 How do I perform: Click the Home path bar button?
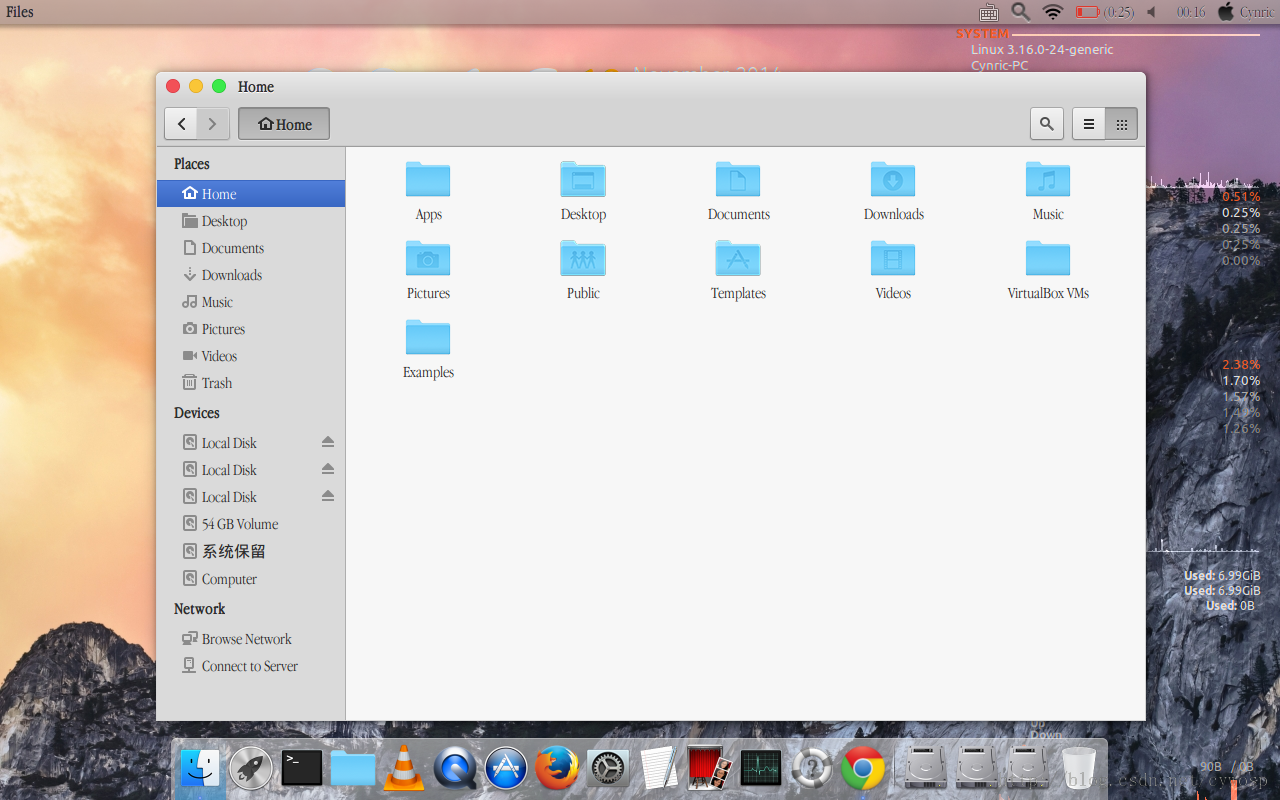284,124
